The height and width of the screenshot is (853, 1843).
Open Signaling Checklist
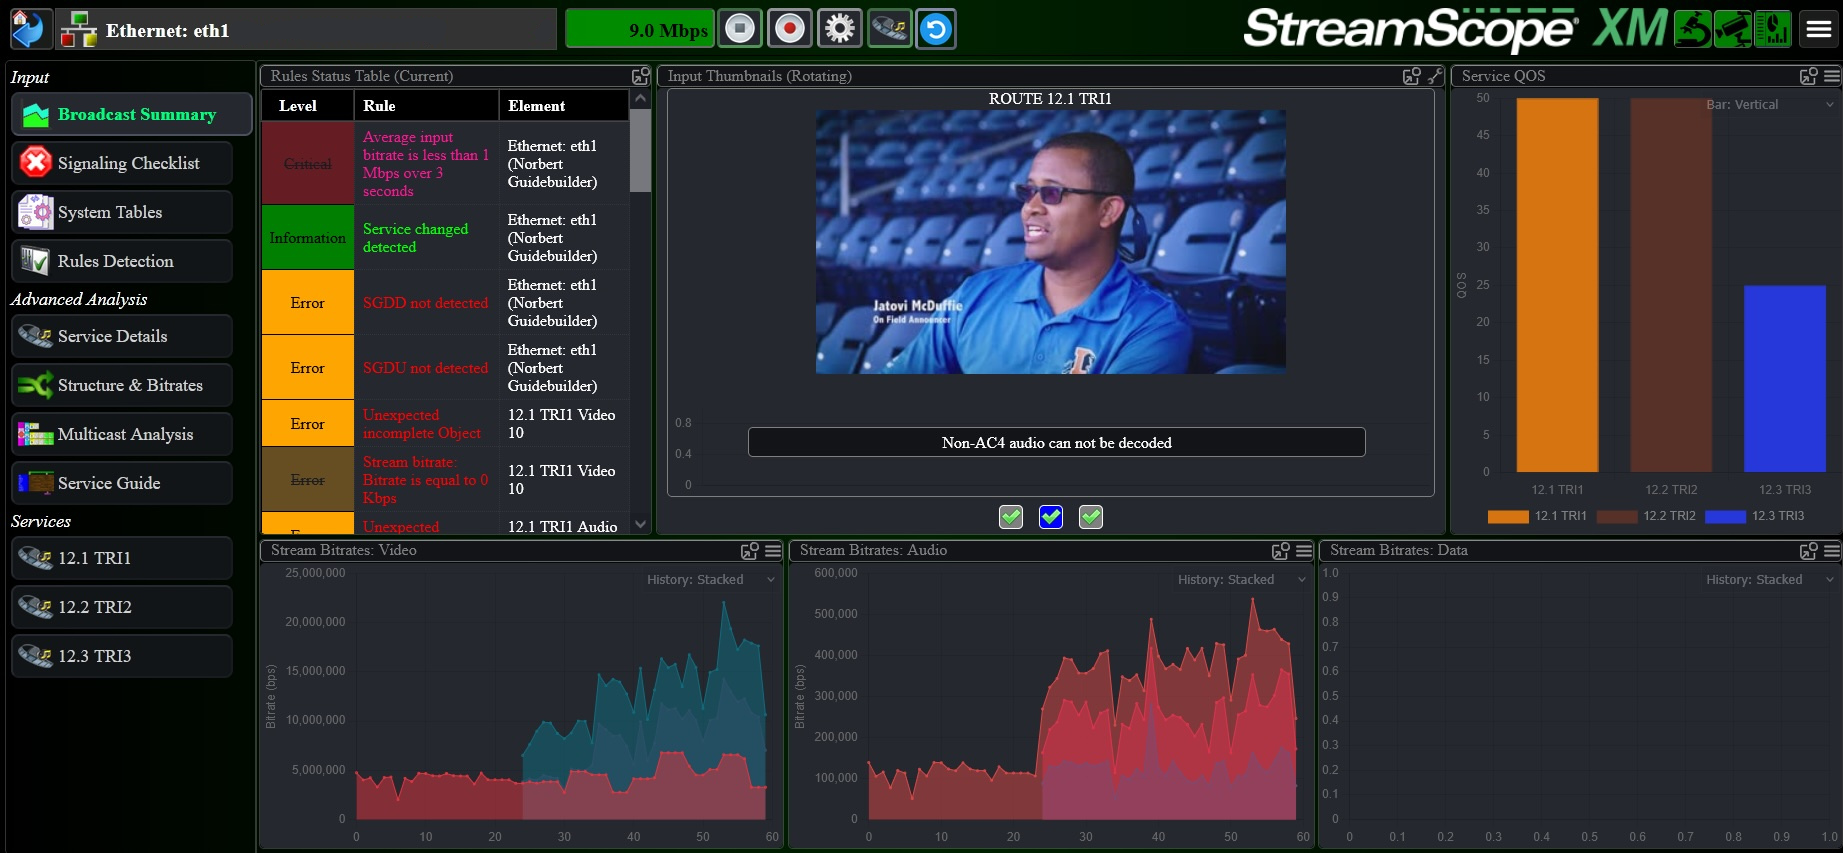(x=122, y=163)
